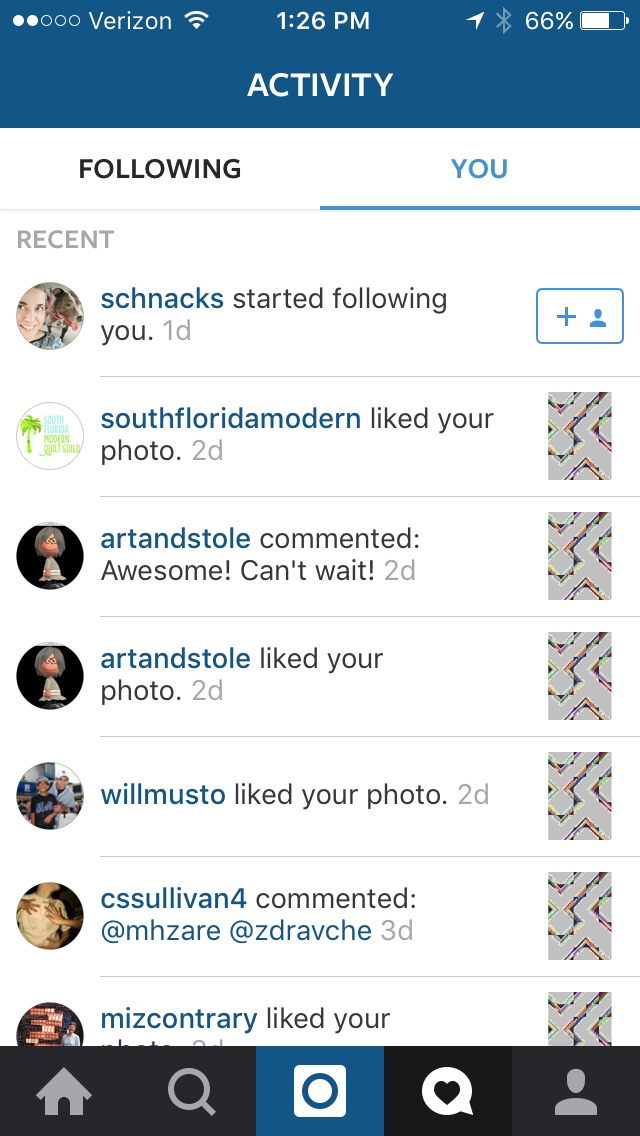
Task: Tap the center Camera icon
Action: 320,1091
